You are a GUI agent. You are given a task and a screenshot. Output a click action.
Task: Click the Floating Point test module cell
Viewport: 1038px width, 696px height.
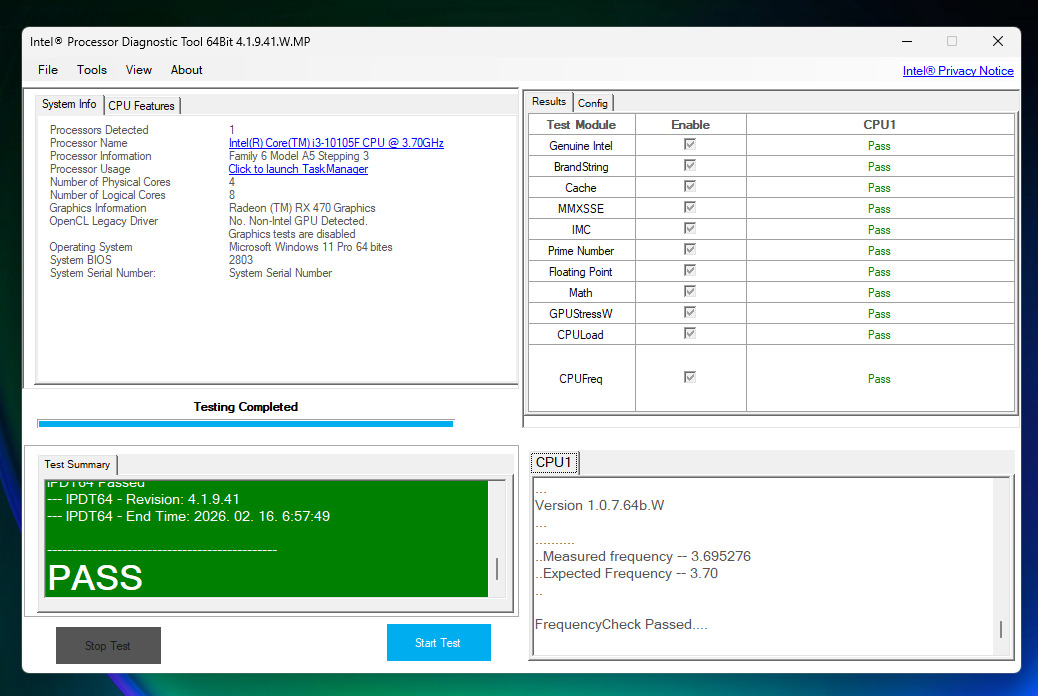pyautogui.click(x=581, y=272)
